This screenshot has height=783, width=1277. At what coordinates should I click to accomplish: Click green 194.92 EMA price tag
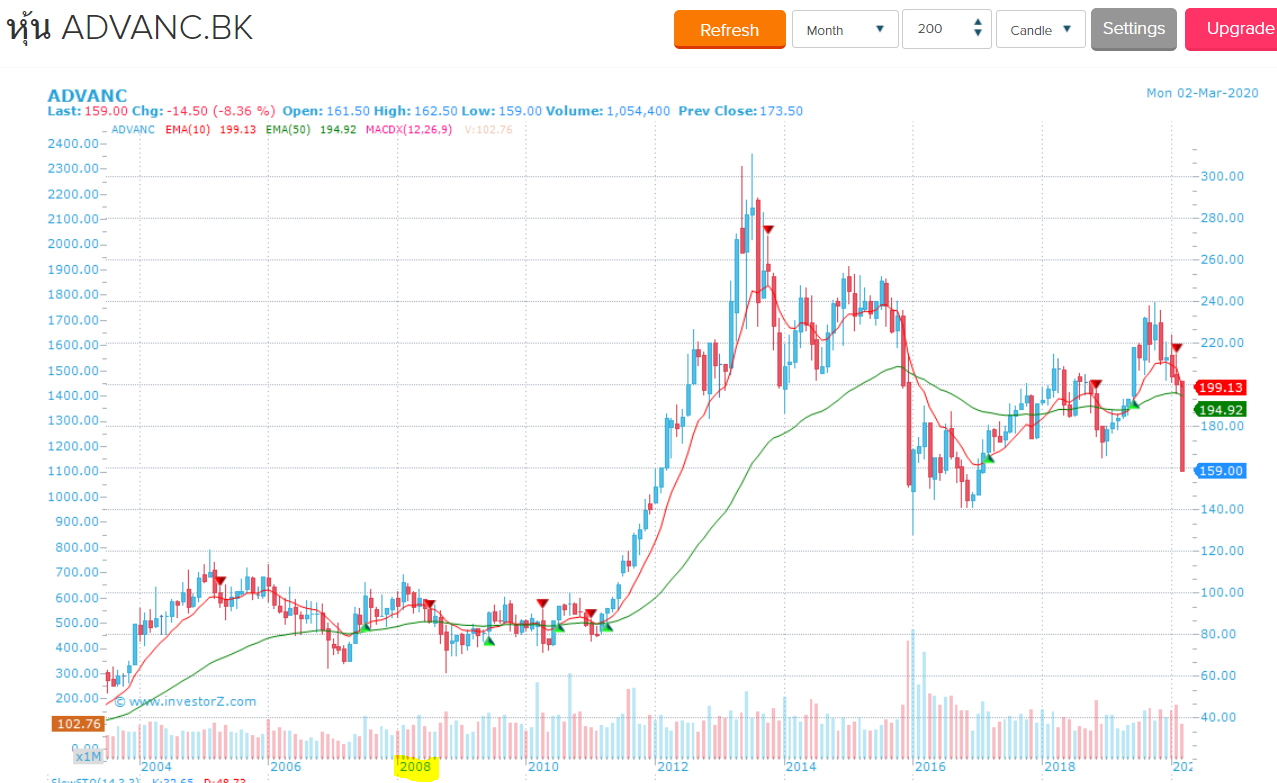(1221, 410)
